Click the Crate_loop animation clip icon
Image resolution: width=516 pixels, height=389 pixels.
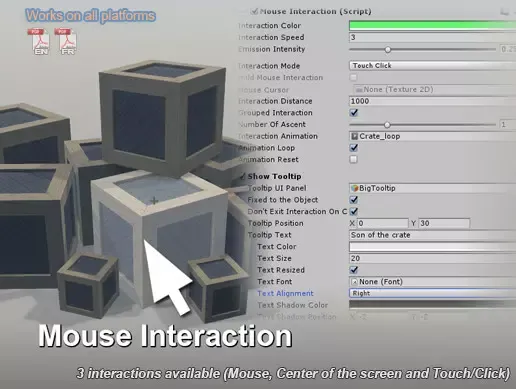tap(354, 136)
